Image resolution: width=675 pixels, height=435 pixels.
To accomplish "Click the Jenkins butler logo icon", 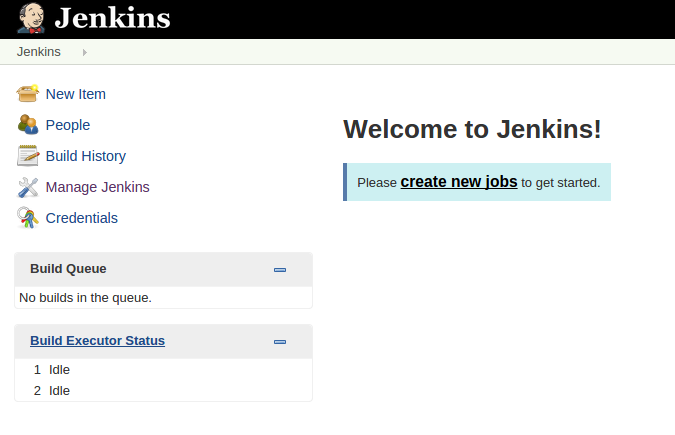I will pos(31,18).
